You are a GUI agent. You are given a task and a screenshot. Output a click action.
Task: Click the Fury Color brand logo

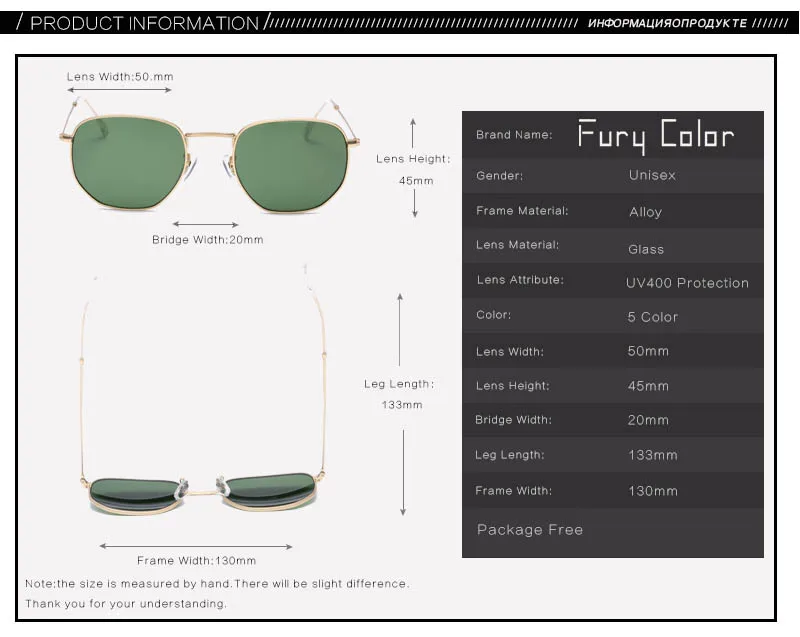656,136
